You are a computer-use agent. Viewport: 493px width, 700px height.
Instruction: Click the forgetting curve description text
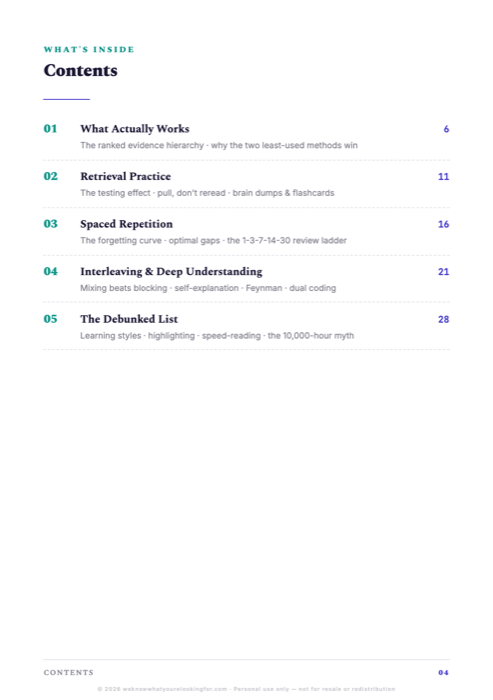213,241
